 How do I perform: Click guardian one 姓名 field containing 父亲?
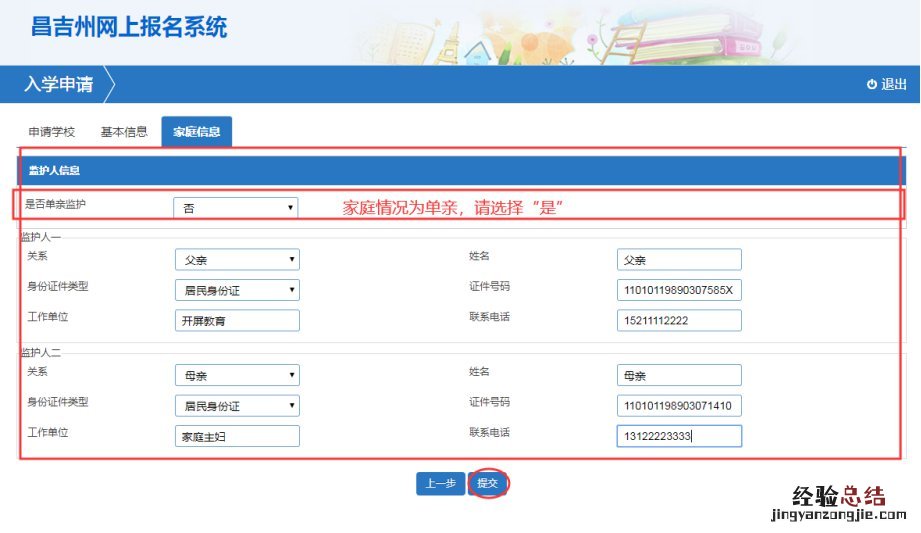tap(679, 260)
